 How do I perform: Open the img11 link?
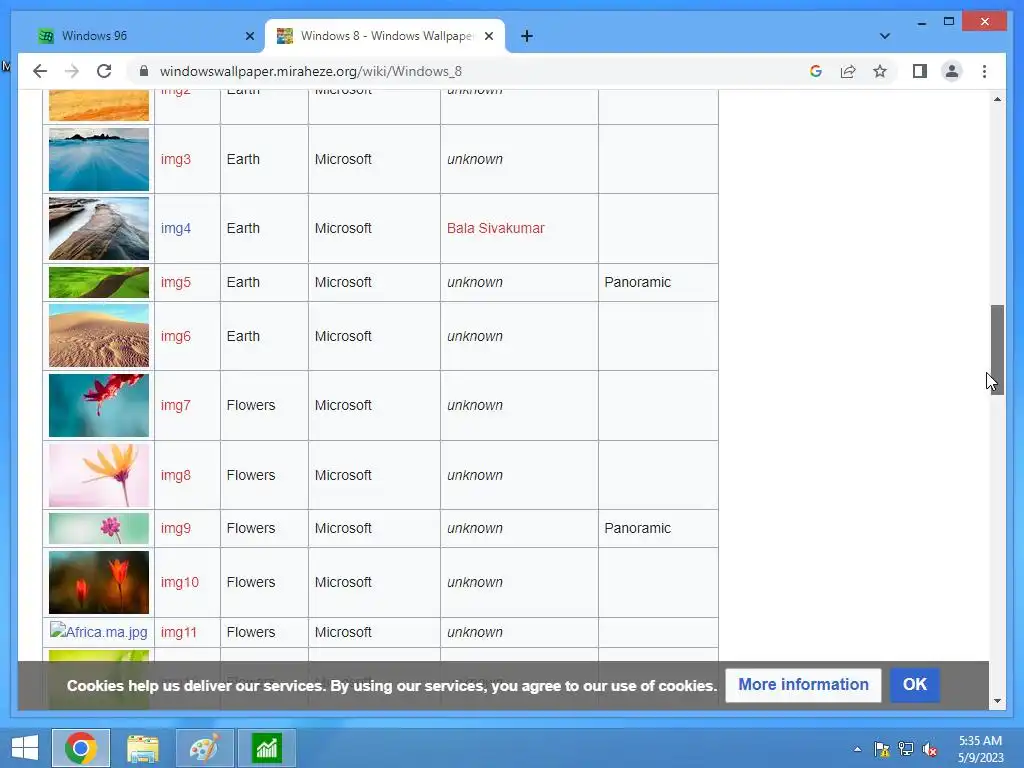pyautogui.click(x=178, y=632)
